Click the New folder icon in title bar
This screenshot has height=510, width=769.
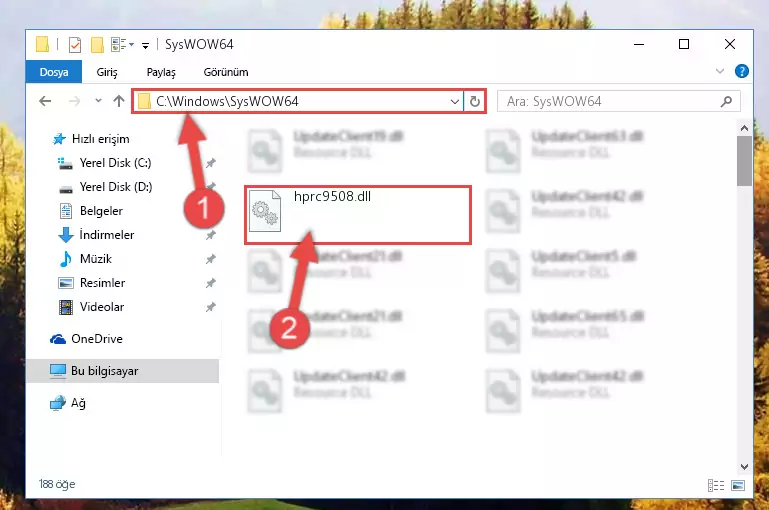(97, 45)
